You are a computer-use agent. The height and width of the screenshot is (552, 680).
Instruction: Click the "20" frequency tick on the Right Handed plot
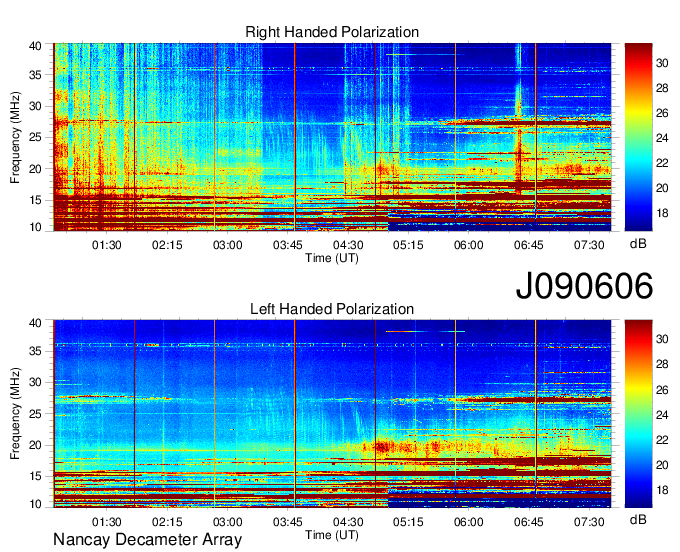click(x=35, y=169)
